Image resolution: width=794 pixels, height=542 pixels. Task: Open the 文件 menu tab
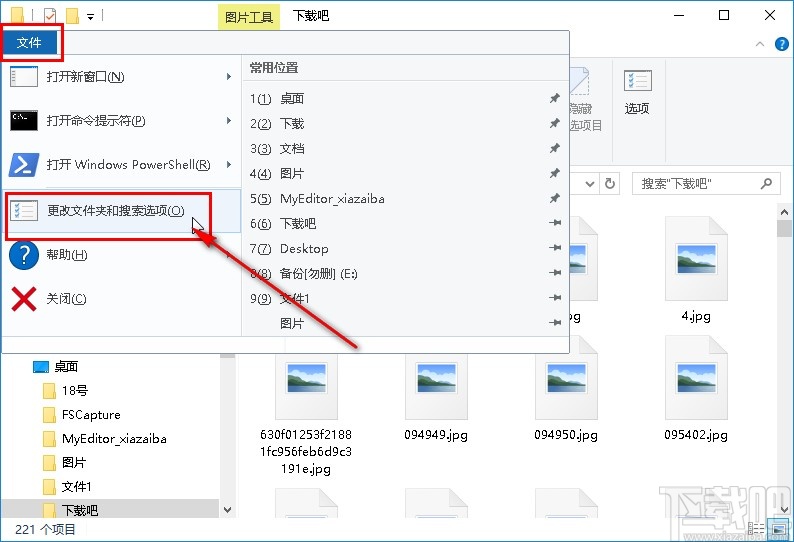29,43
